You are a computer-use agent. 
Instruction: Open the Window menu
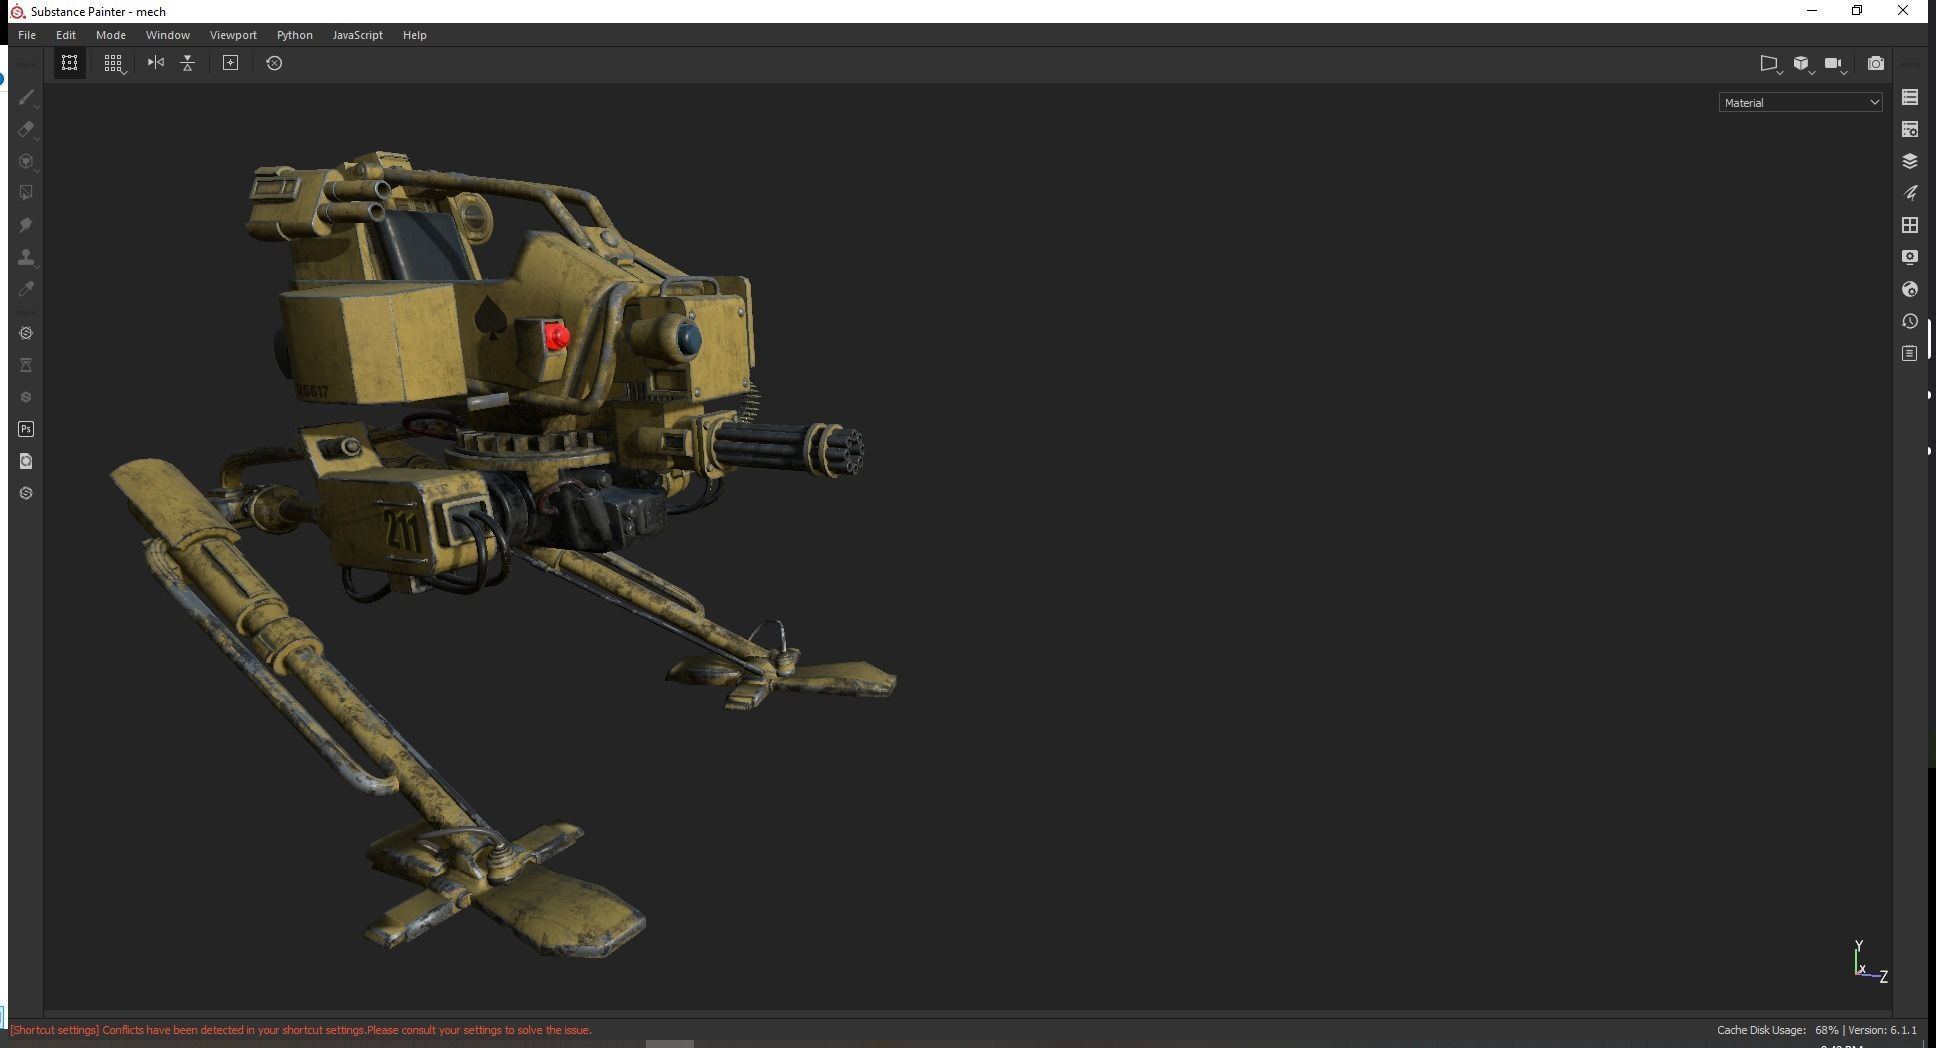click(x=168, y=35)
